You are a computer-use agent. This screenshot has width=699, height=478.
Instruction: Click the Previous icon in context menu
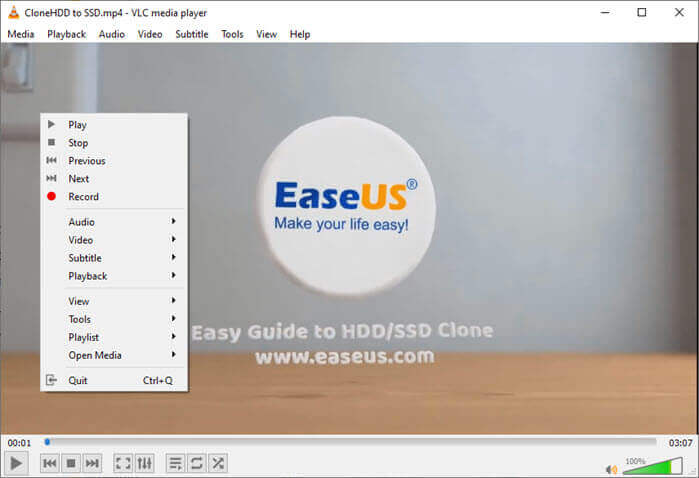pyautogui.click(x=51, y=160)
